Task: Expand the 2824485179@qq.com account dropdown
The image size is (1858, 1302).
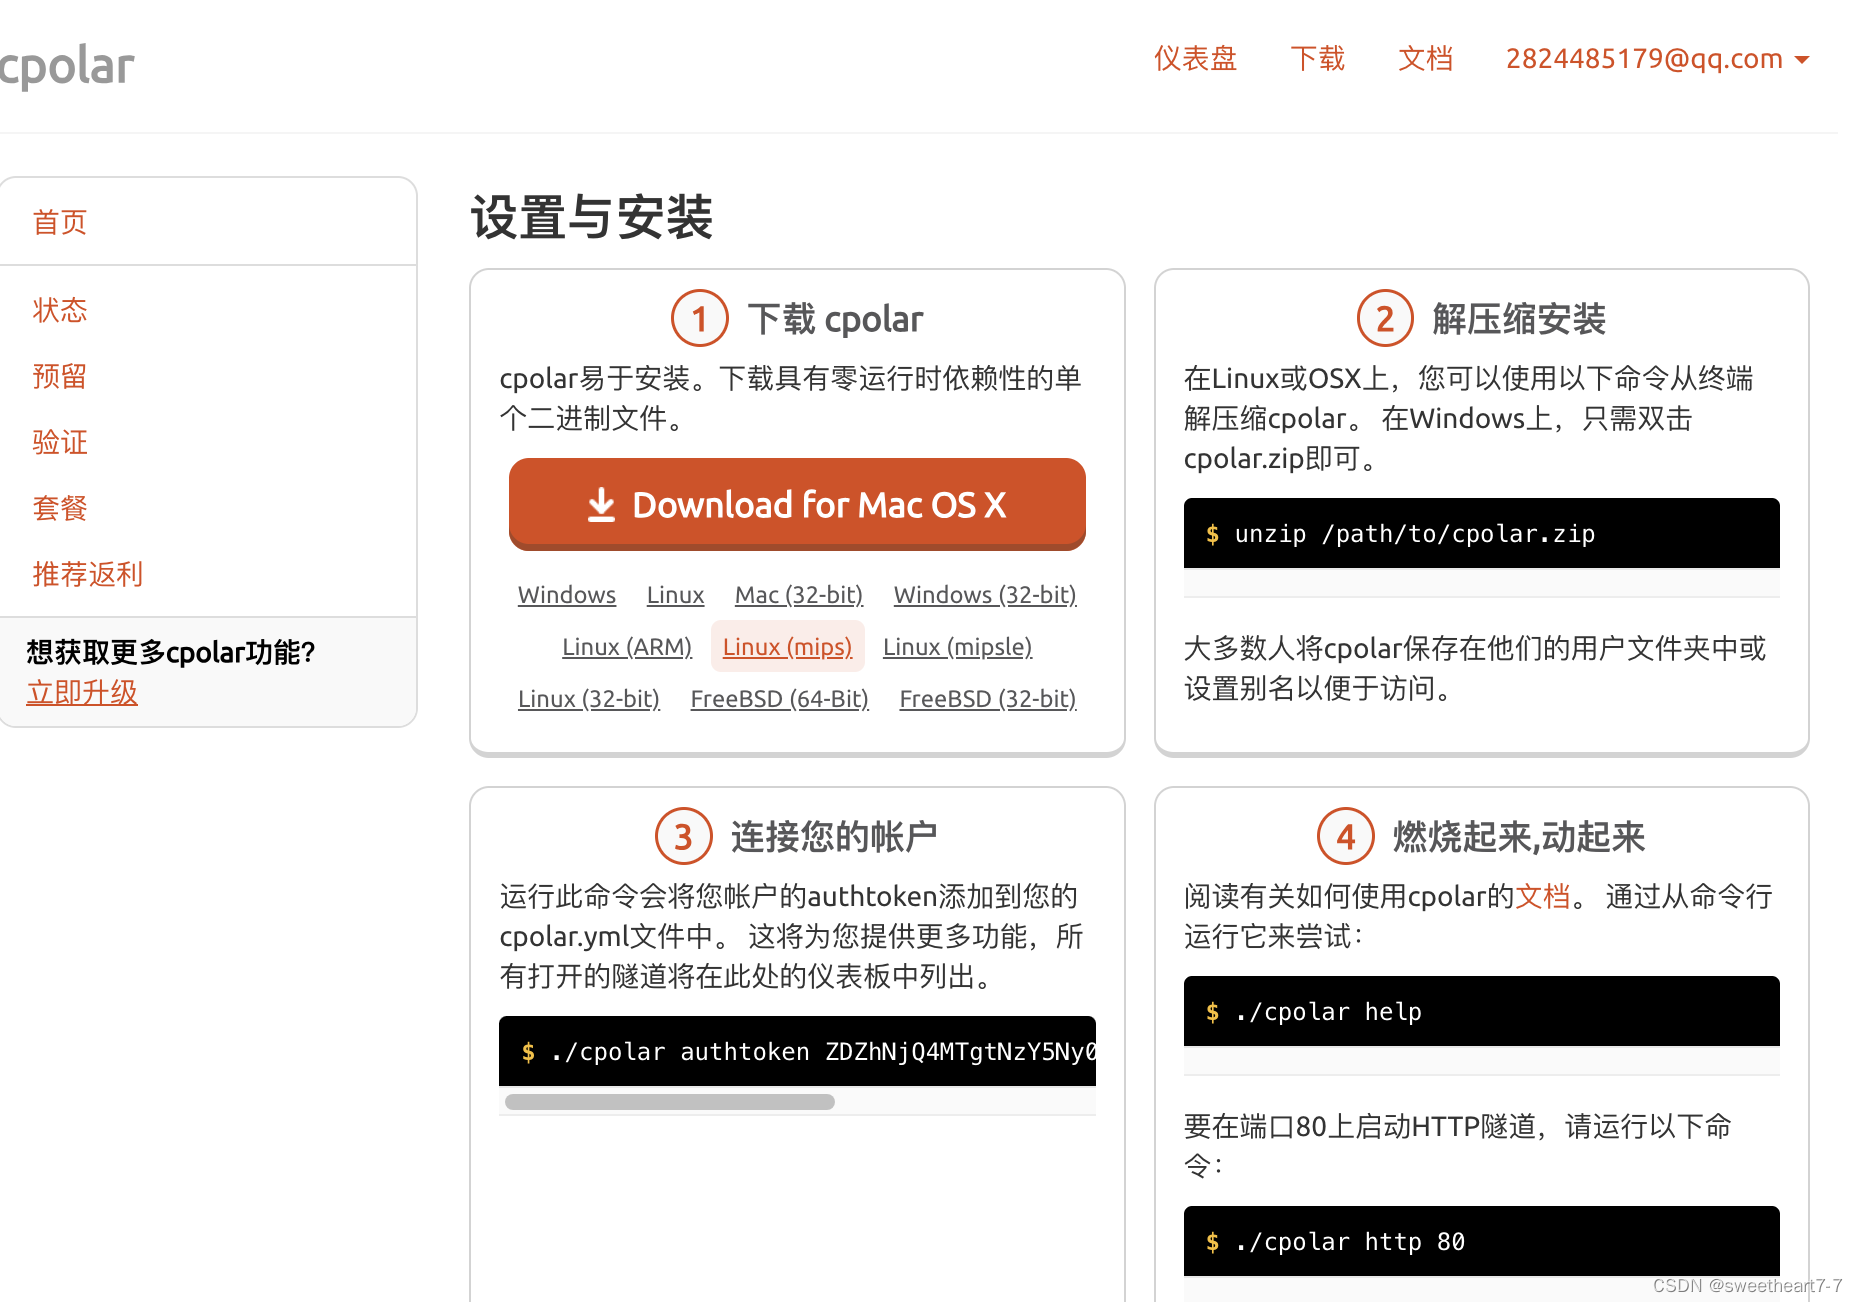Action: (1657, 59)
